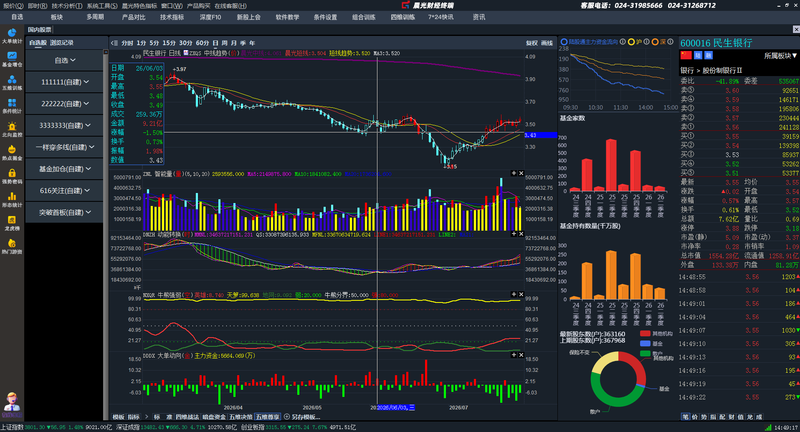800x432 pixels.
Task: Open the 大单统计 sidebar icon
Action: tap(12, 36)
